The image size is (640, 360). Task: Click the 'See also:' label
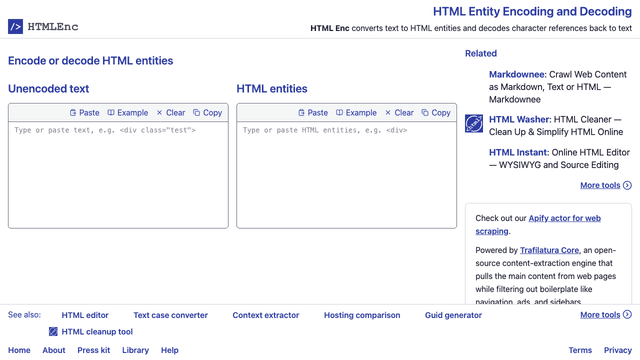click(x=24, y=315)
